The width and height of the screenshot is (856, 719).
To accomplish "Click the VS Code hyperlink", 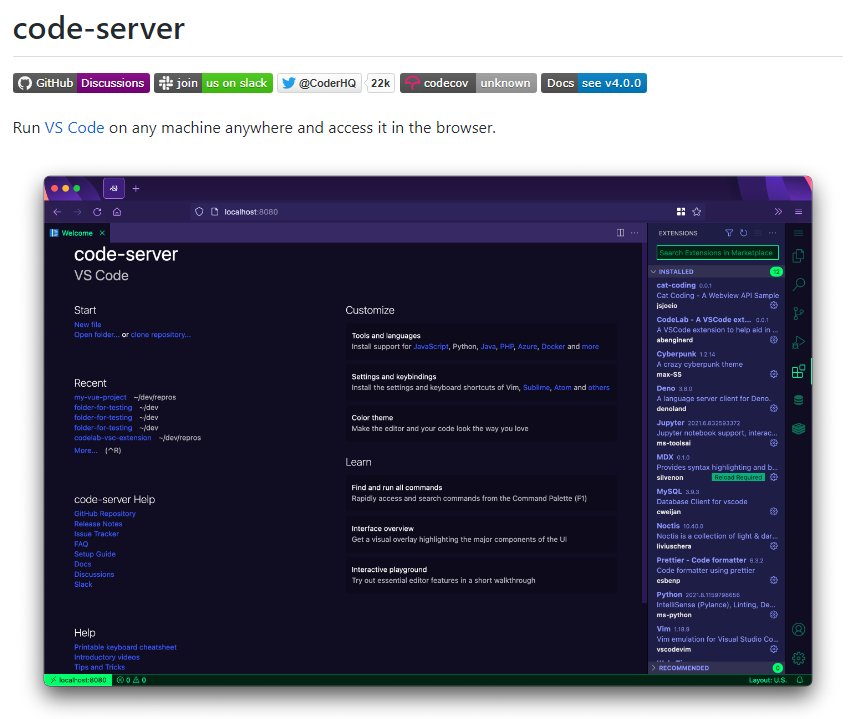I will tap(74, 128).
